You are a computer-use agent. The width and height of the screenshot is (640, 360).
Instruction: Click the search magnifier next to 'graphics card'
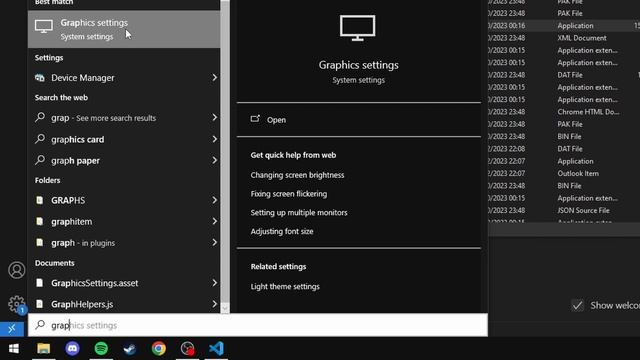tap(40, 139)
